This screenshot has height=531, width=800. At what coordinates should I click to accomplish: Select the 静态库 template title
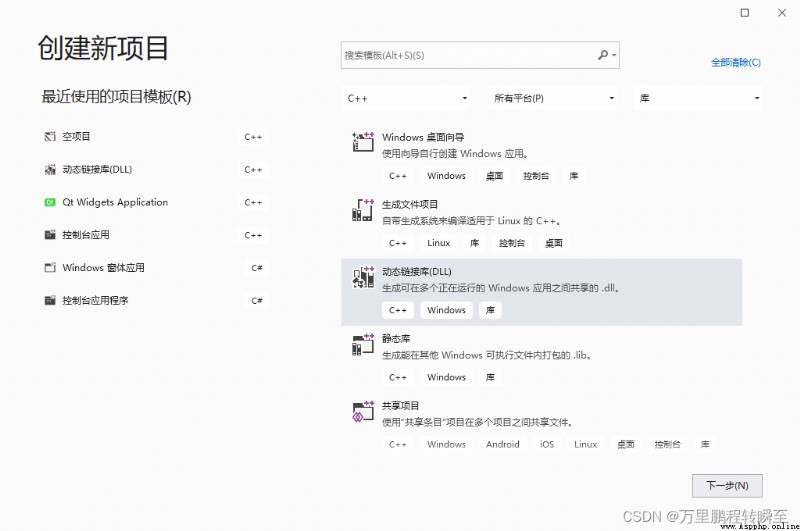coord(396,339)
